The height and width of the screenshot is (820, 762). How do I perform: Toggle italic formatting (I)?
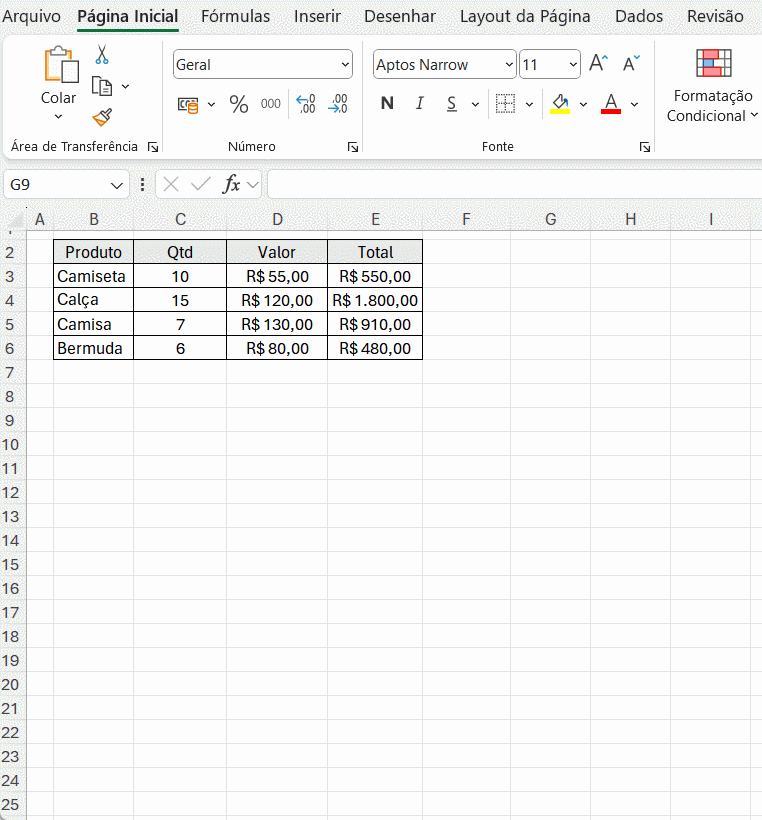(x=420, y=104)
